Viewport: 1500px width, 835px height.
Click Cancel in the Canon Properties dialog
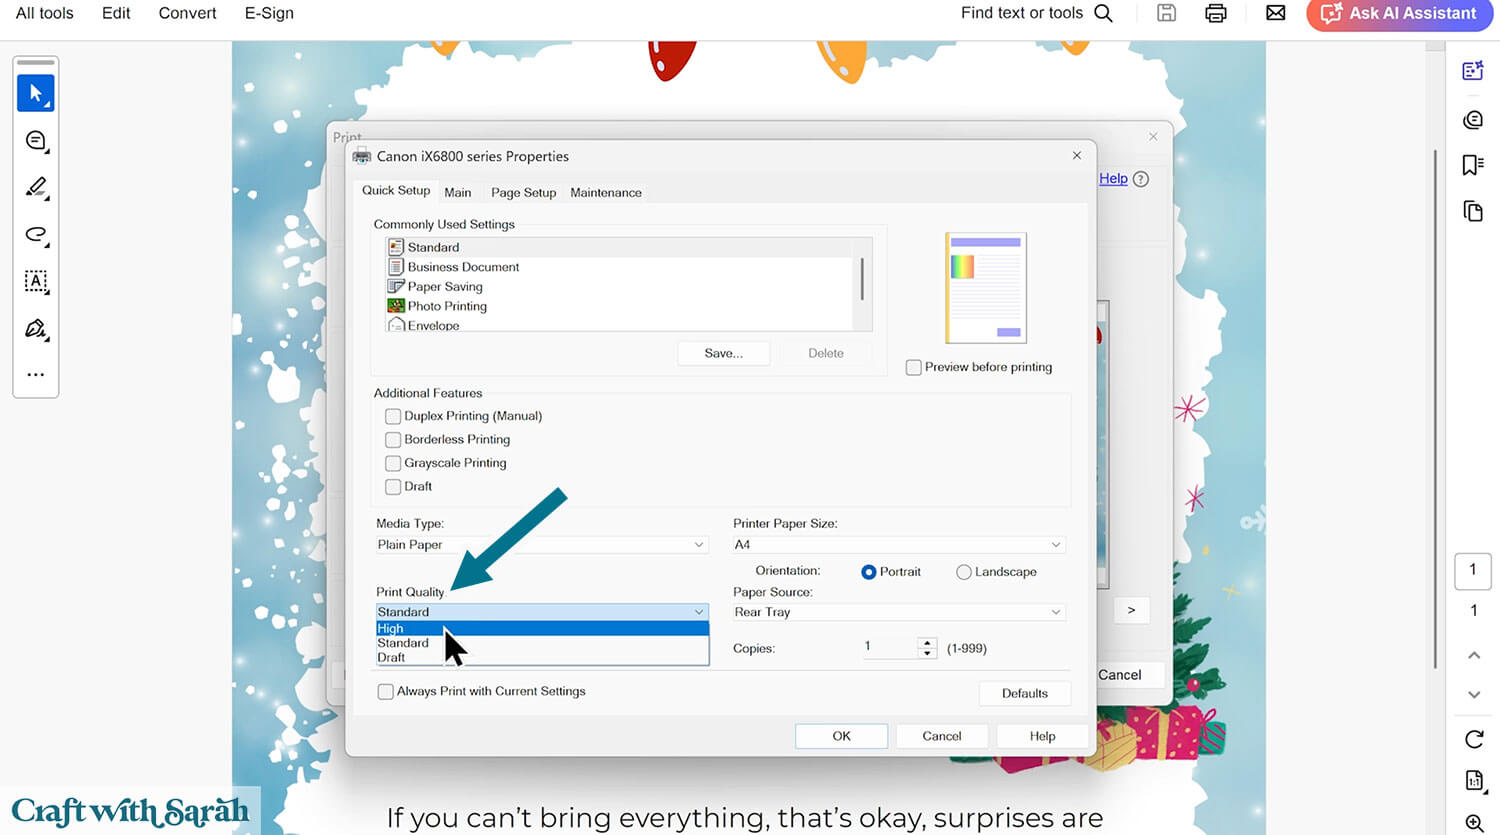pyautogui.click(x=942, y=736)
